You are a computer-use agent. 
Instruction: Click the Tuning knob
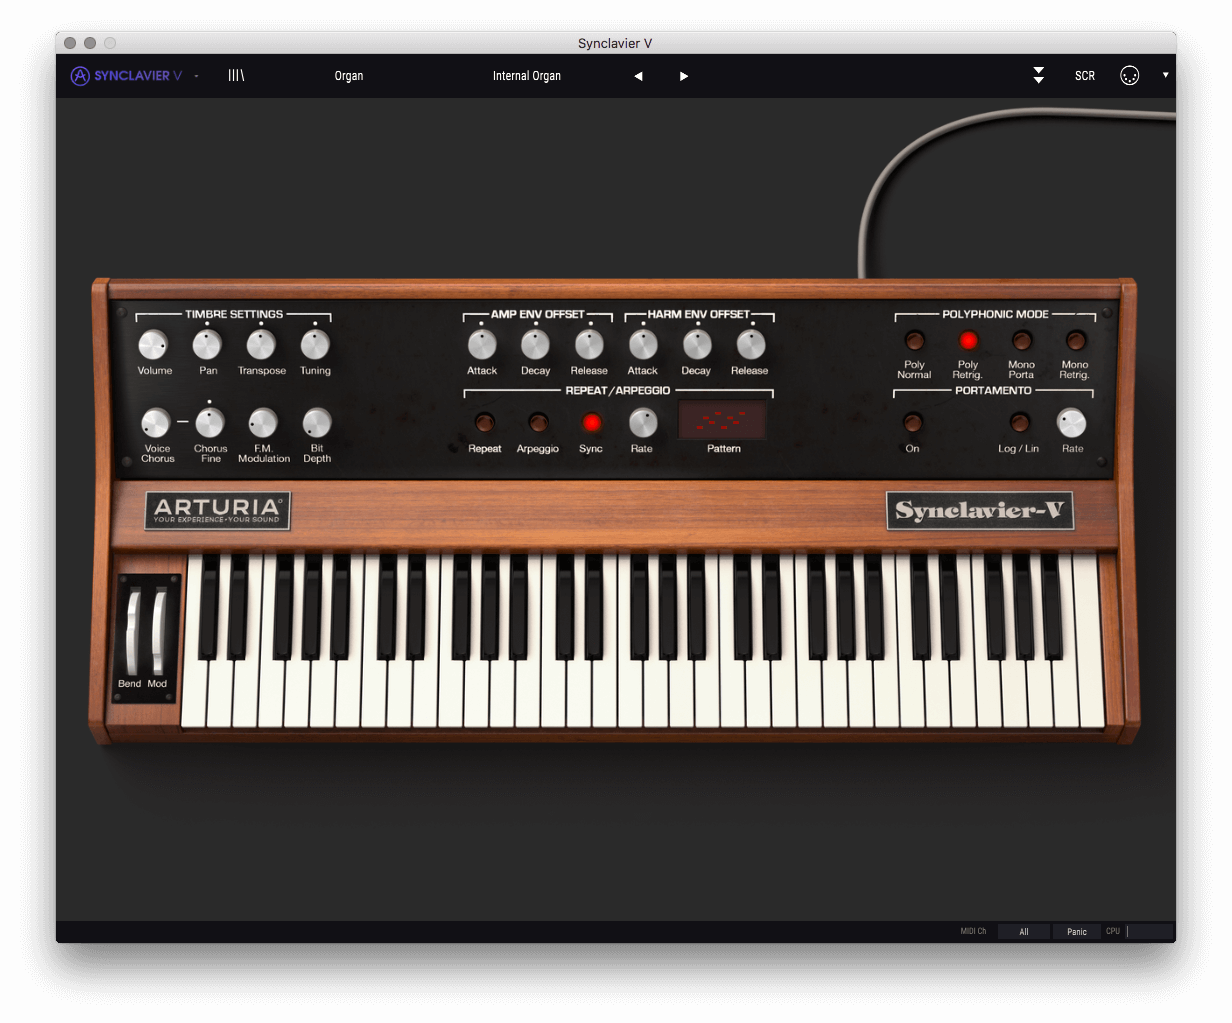[315, 345]
